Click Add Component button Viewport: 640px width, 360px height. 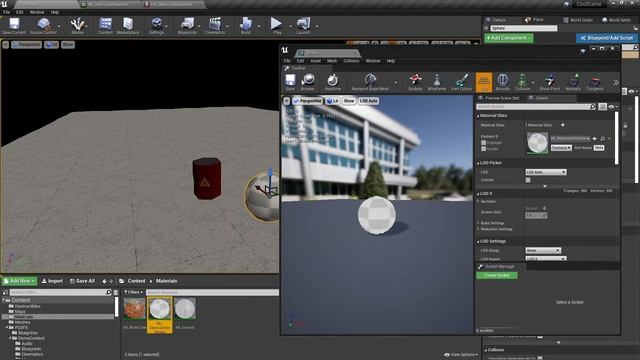509,38
